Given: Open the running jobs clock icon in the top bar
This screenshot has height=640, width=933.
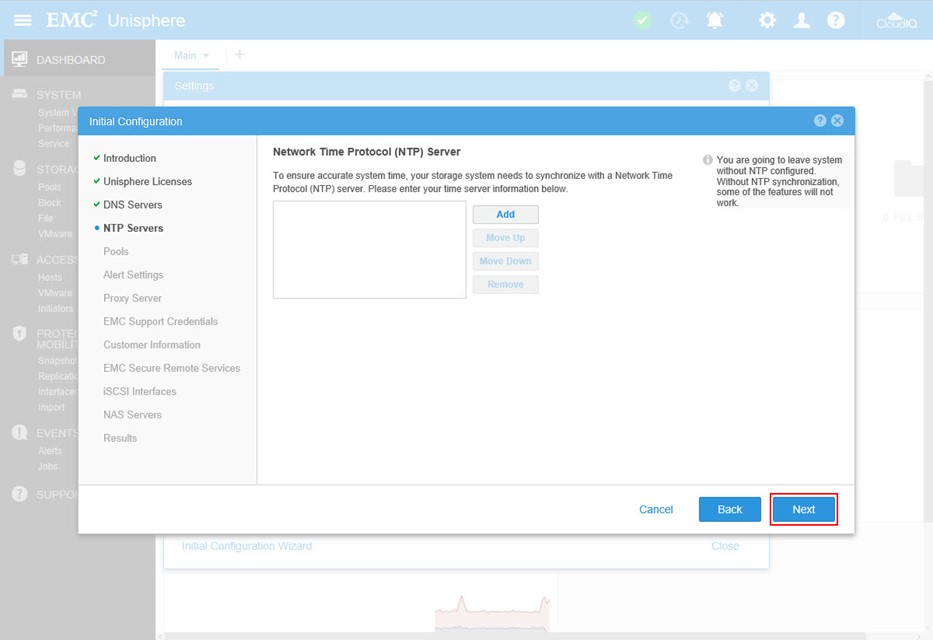Looking at the screenshot, I should coord(679,21).
